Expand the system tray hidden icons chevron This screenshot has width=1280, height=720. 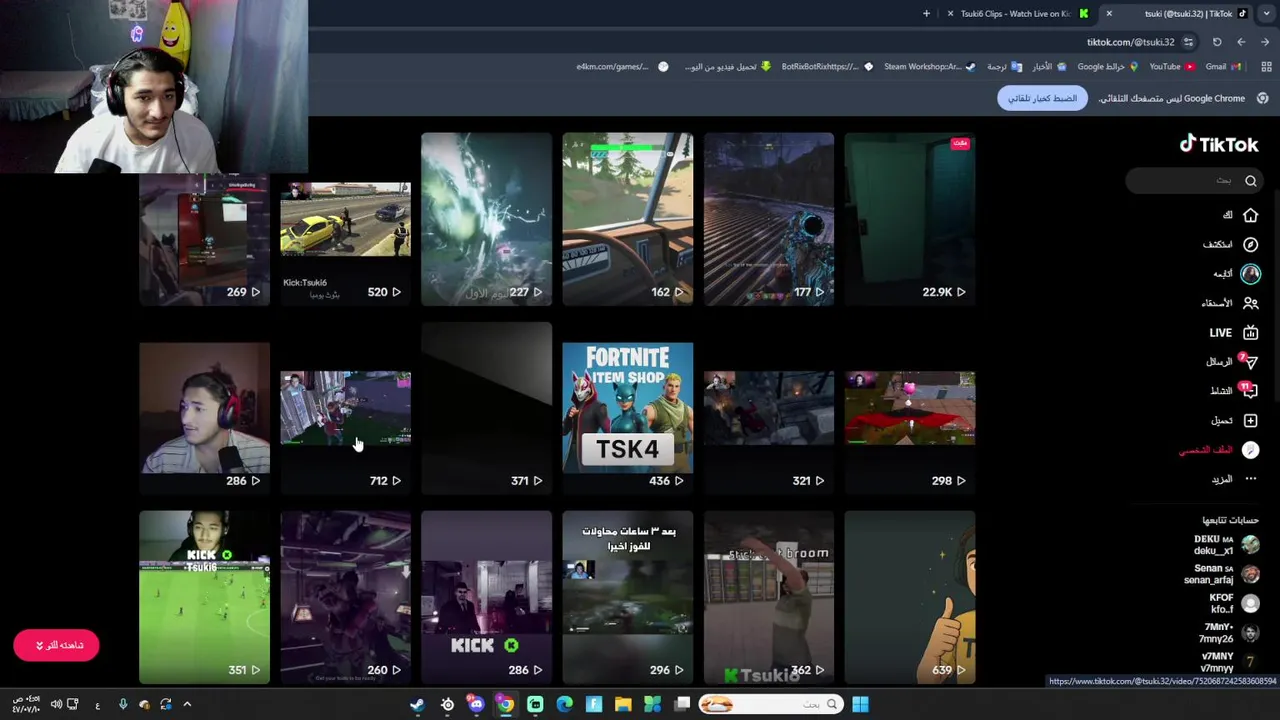click(187, 705)
